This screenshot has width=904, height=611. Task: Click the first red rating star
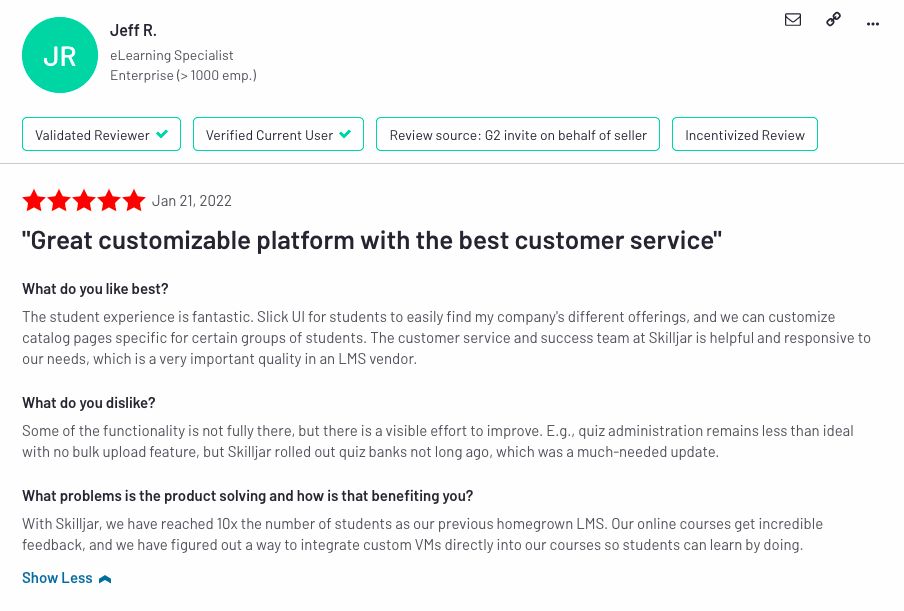tap(34, 201)
